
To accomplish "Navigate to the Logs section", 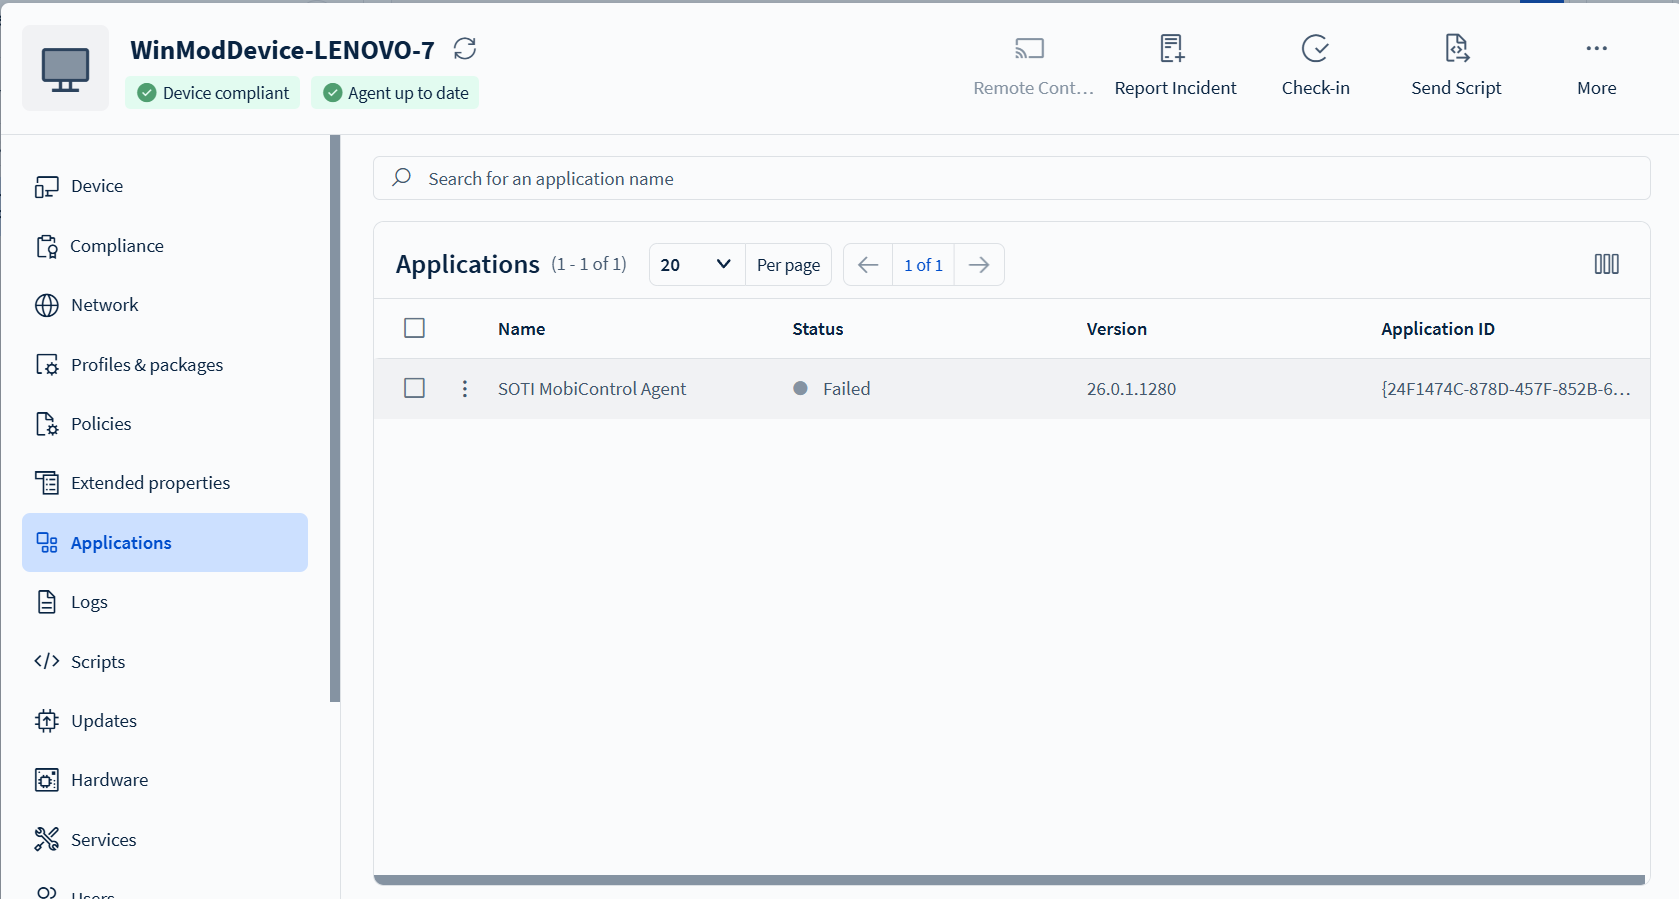I will 89,602.
